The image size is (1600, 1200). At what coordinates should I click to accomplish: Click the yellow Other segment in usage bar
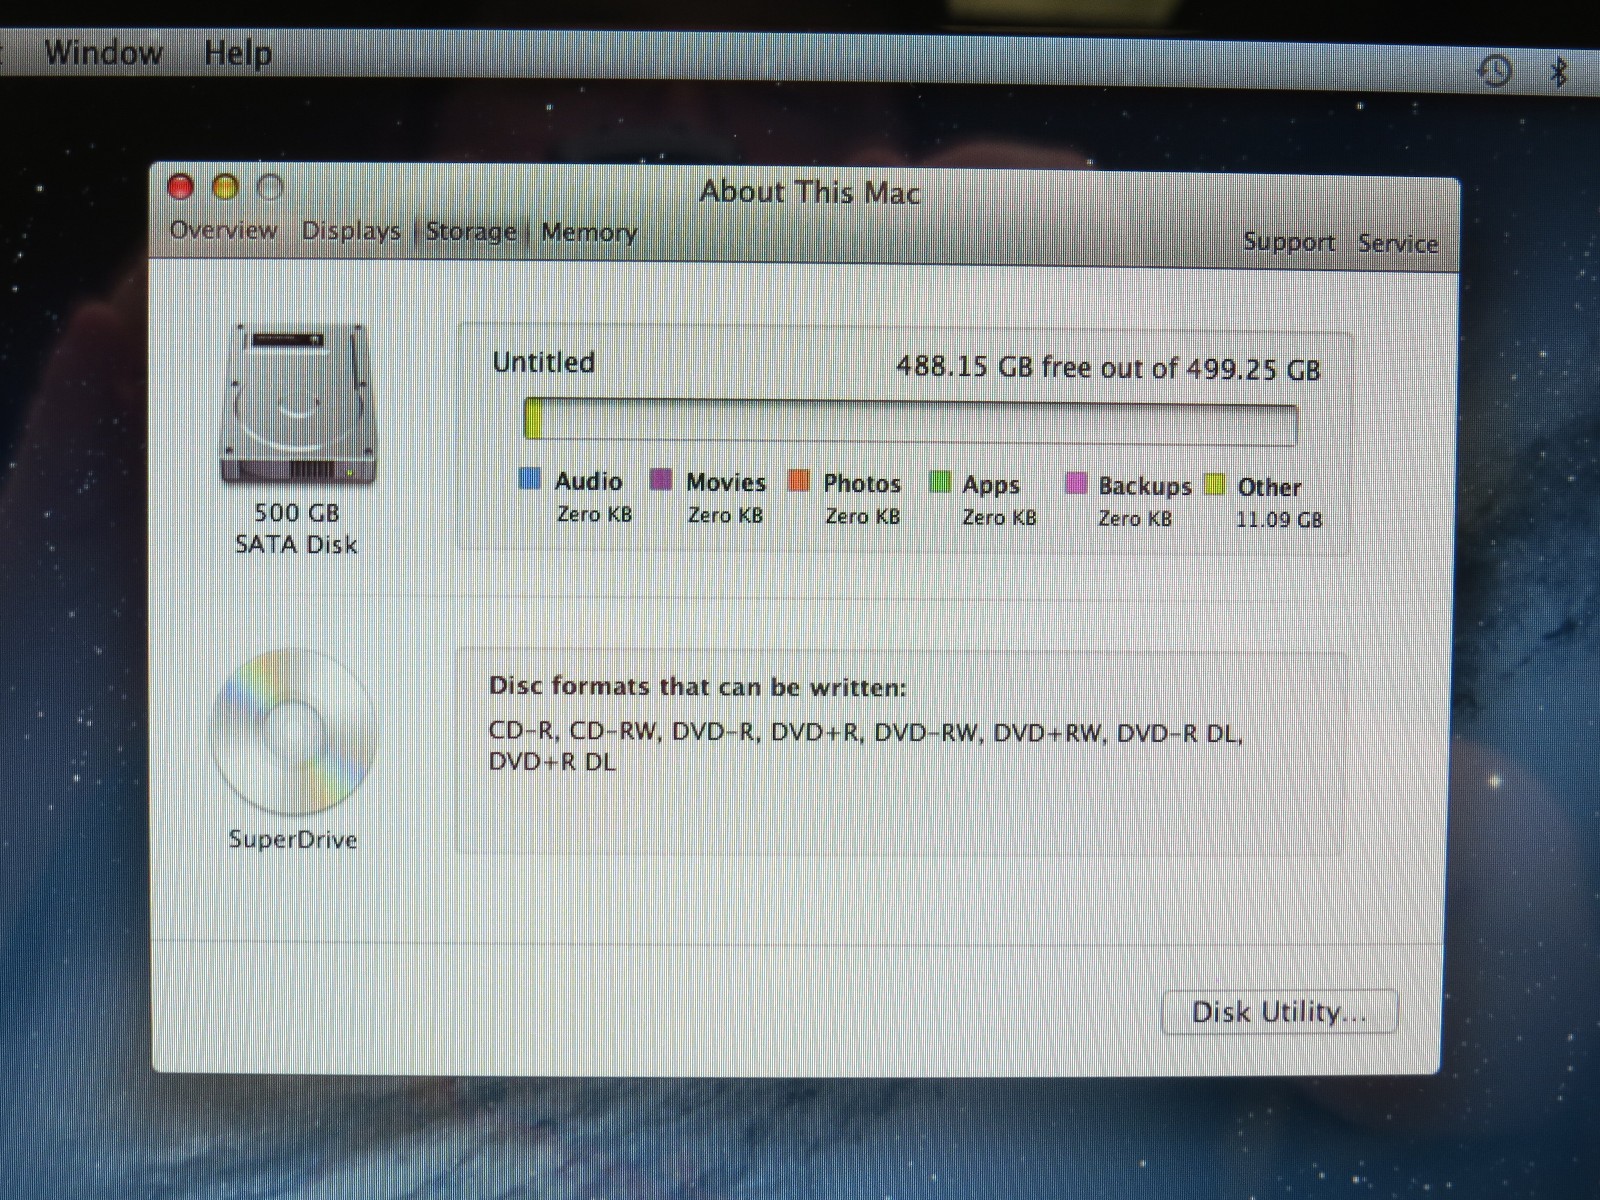(533, 418)
